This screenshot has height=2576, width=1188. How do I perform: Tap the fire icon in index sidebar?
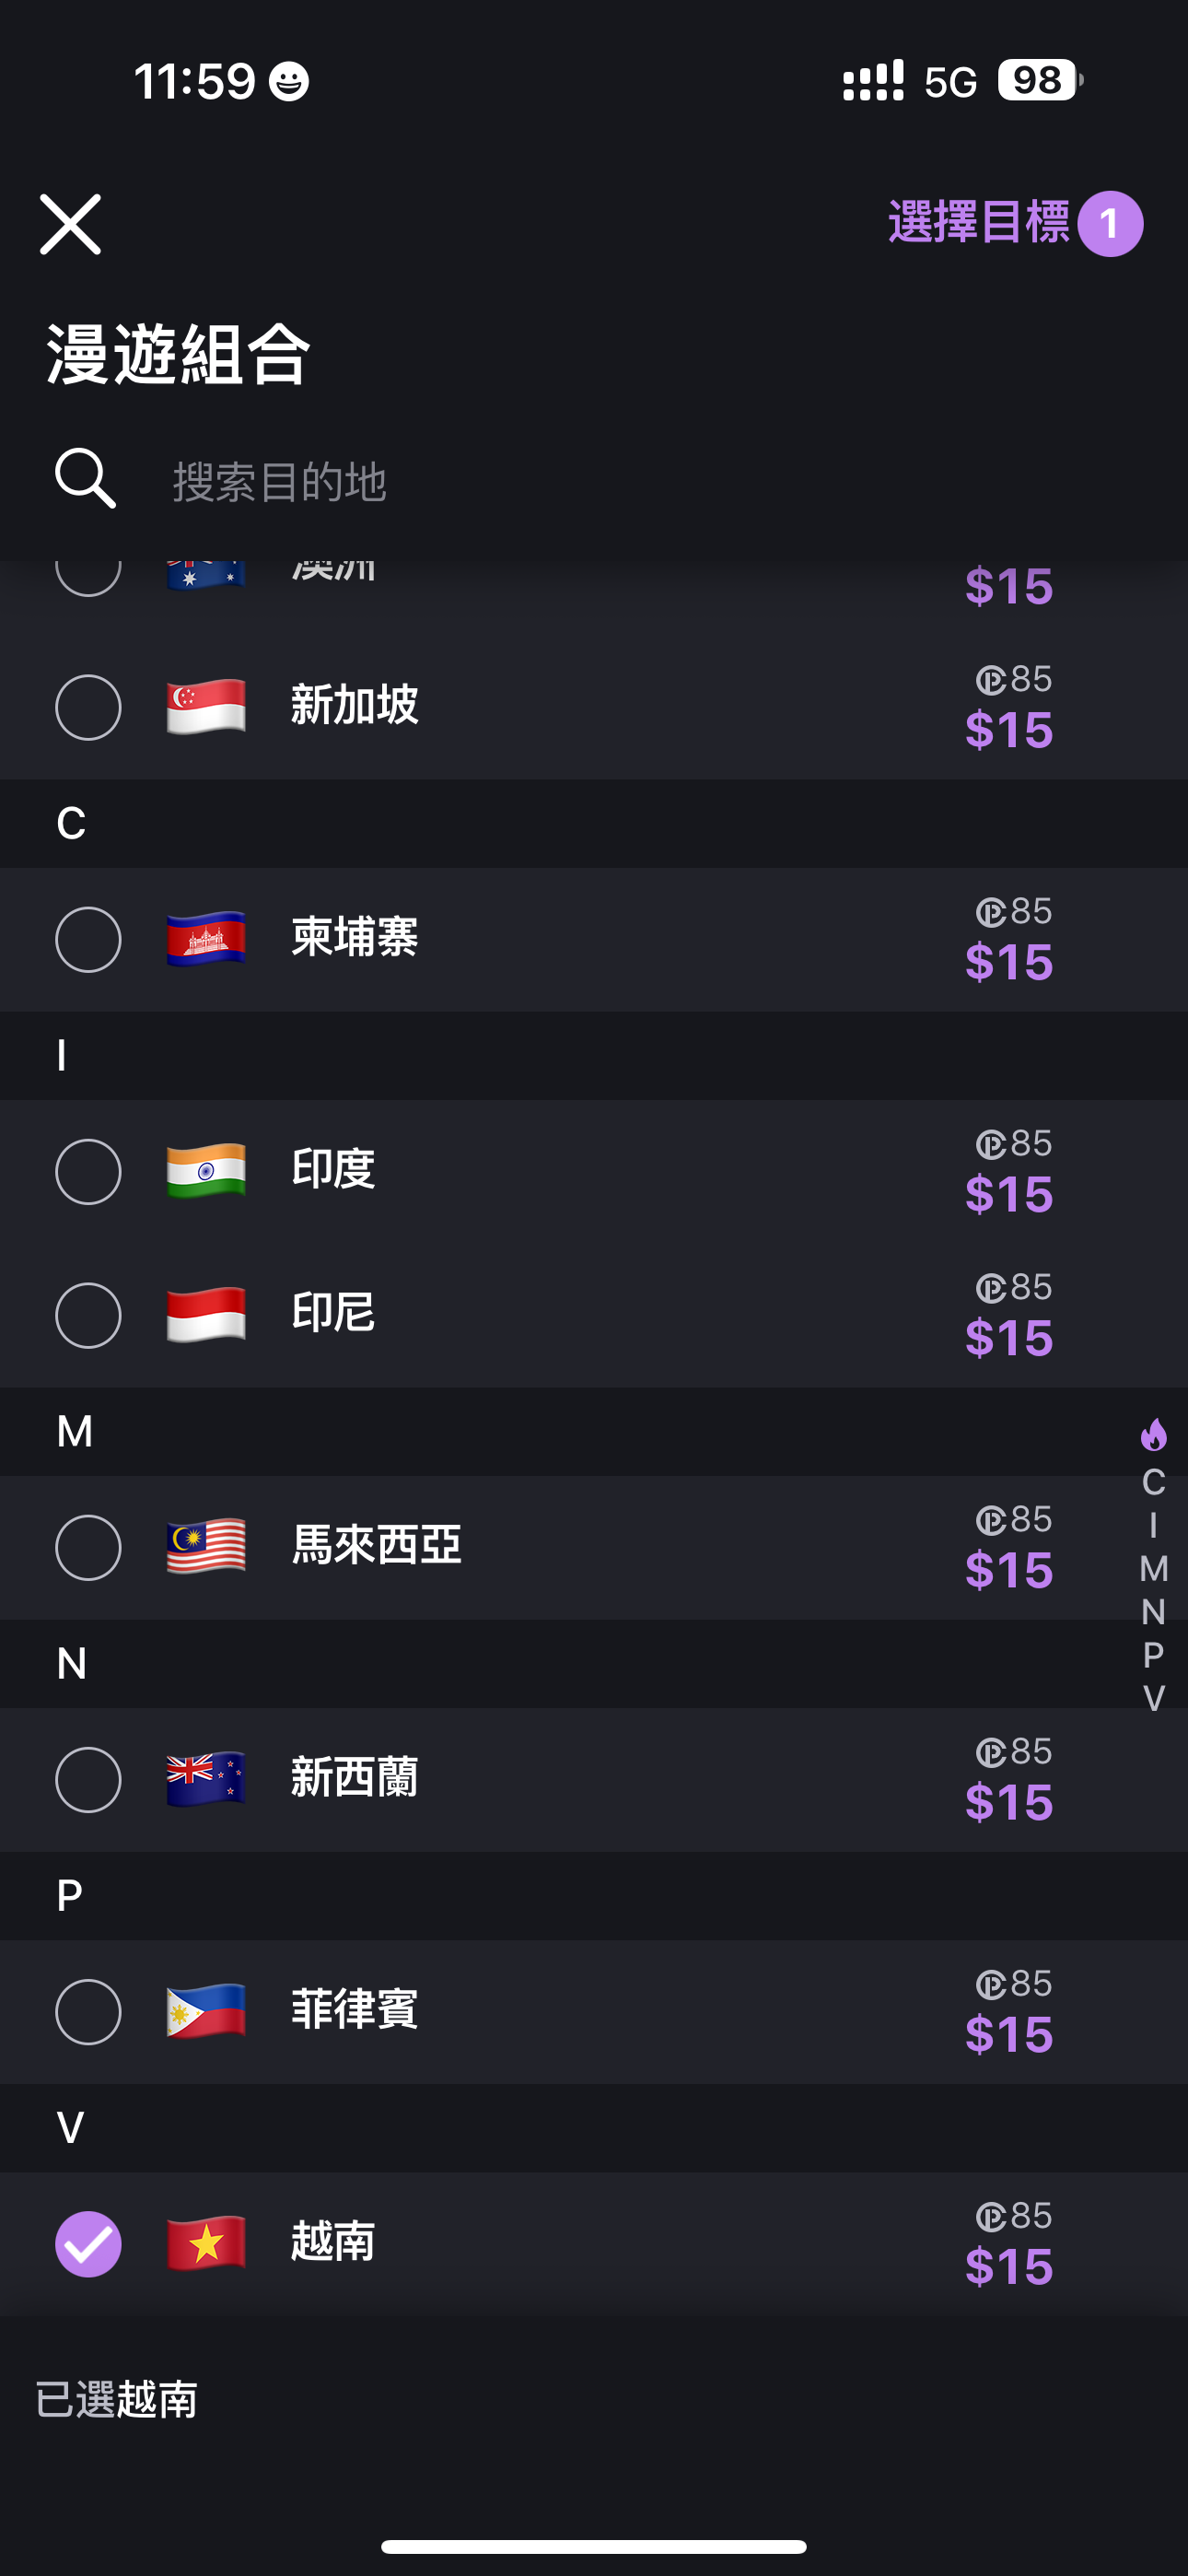pyautogui.click(x=1153, y=1435)
